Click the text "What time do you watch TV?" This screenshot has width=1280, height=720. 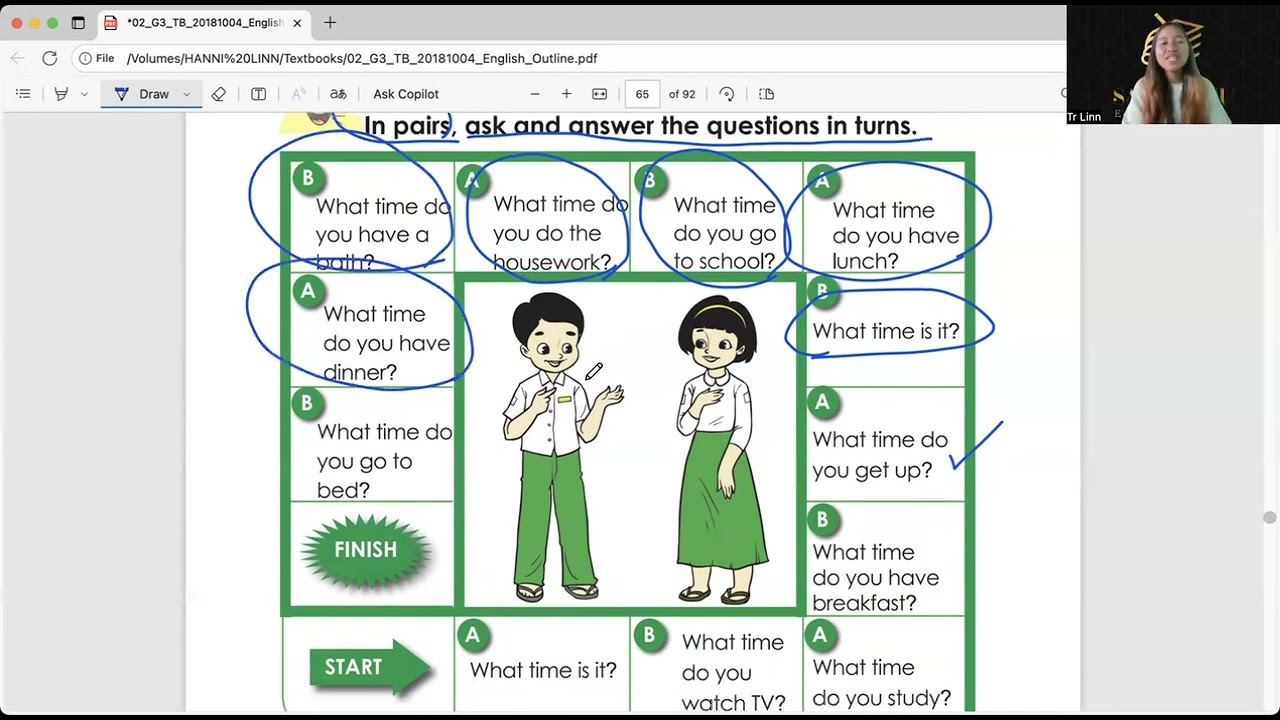[733, 672]
